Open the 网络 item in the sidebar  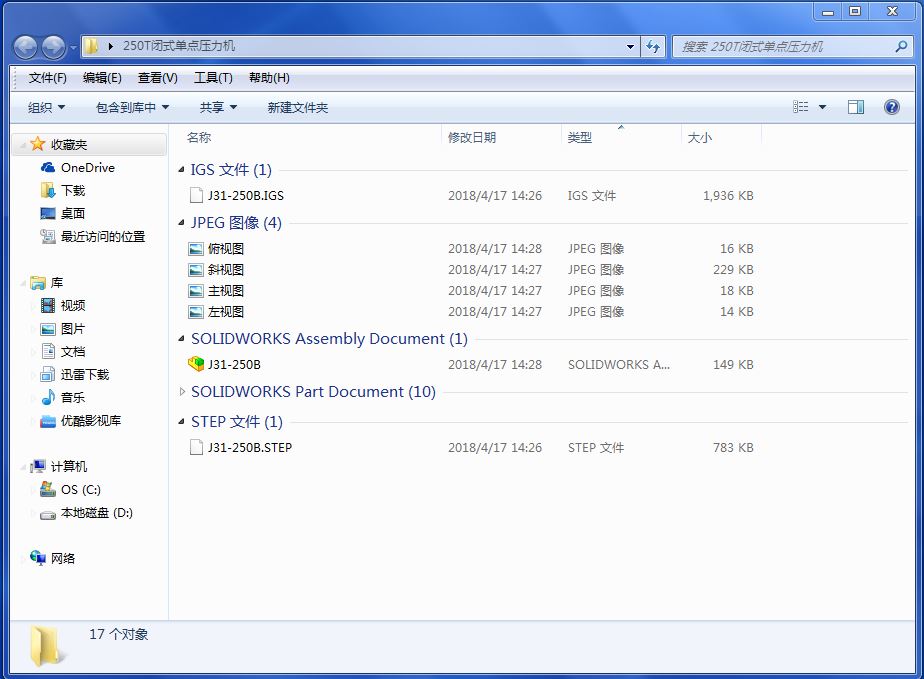(62, 558)
